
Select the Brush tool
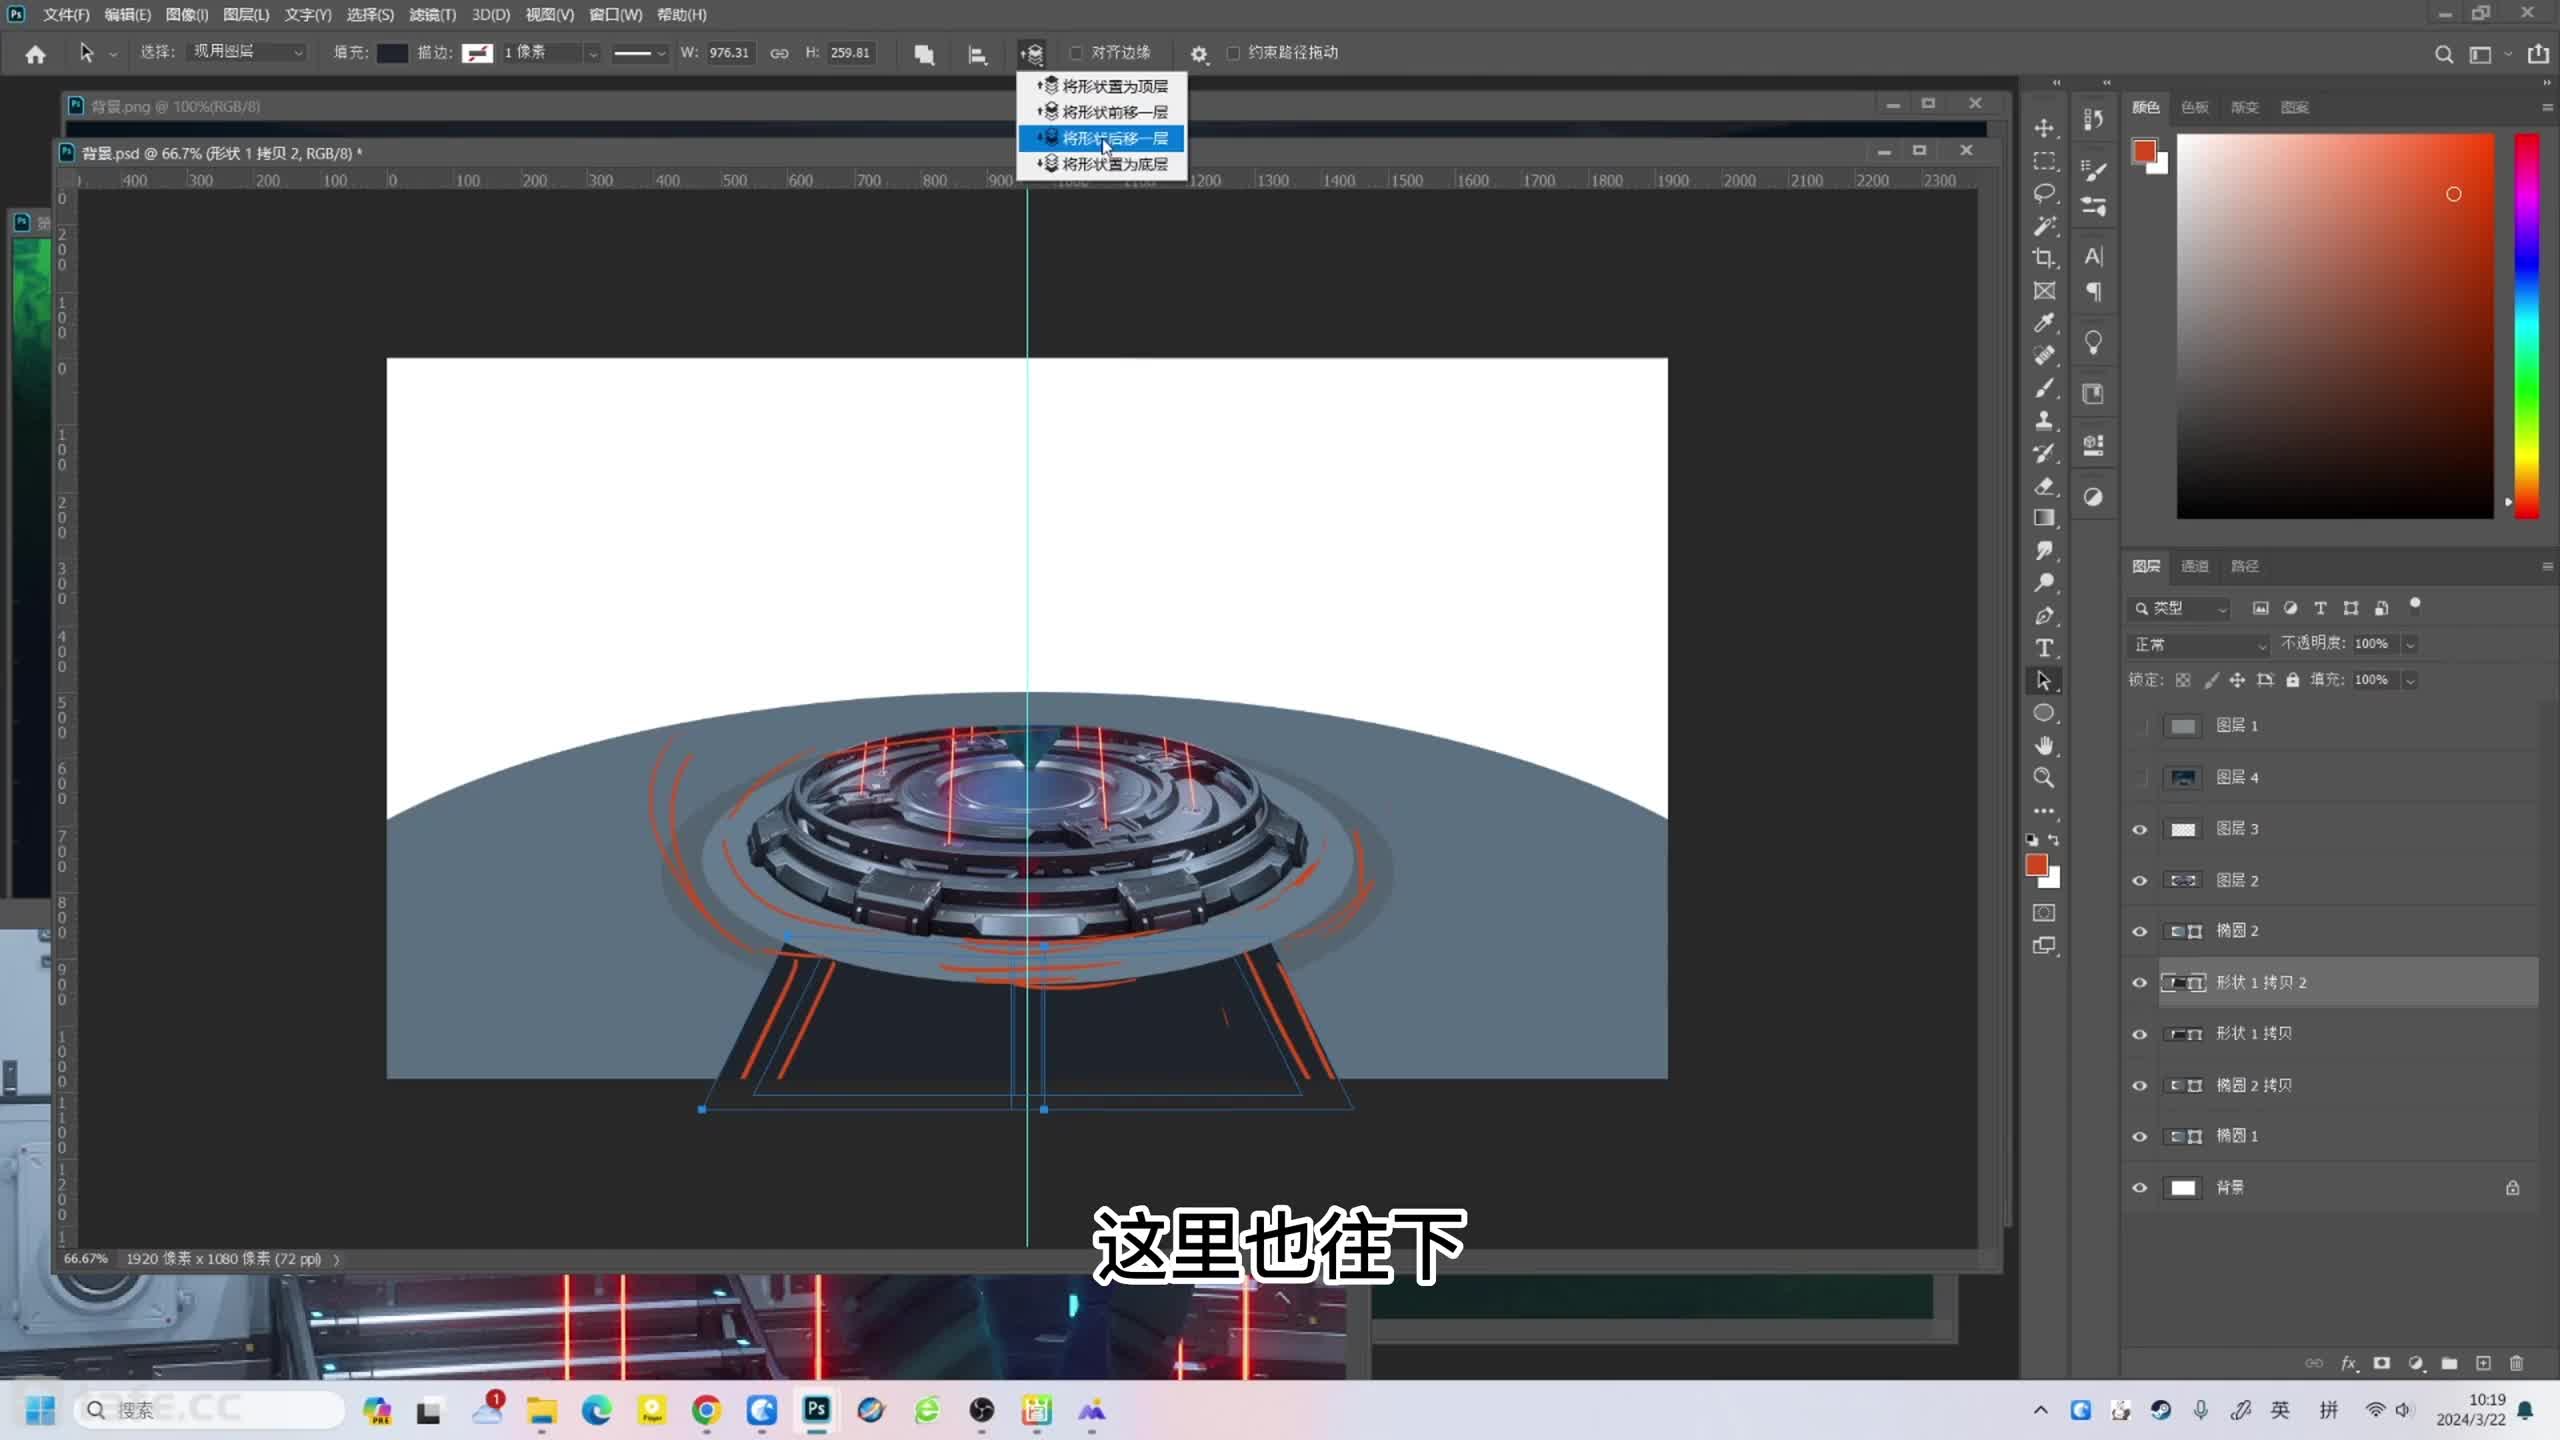pos(2044,388)
